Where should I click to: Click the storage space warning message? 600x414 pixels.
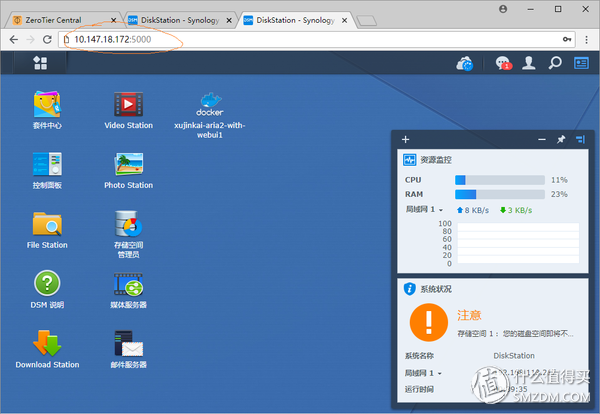click(x=515, y=334)
